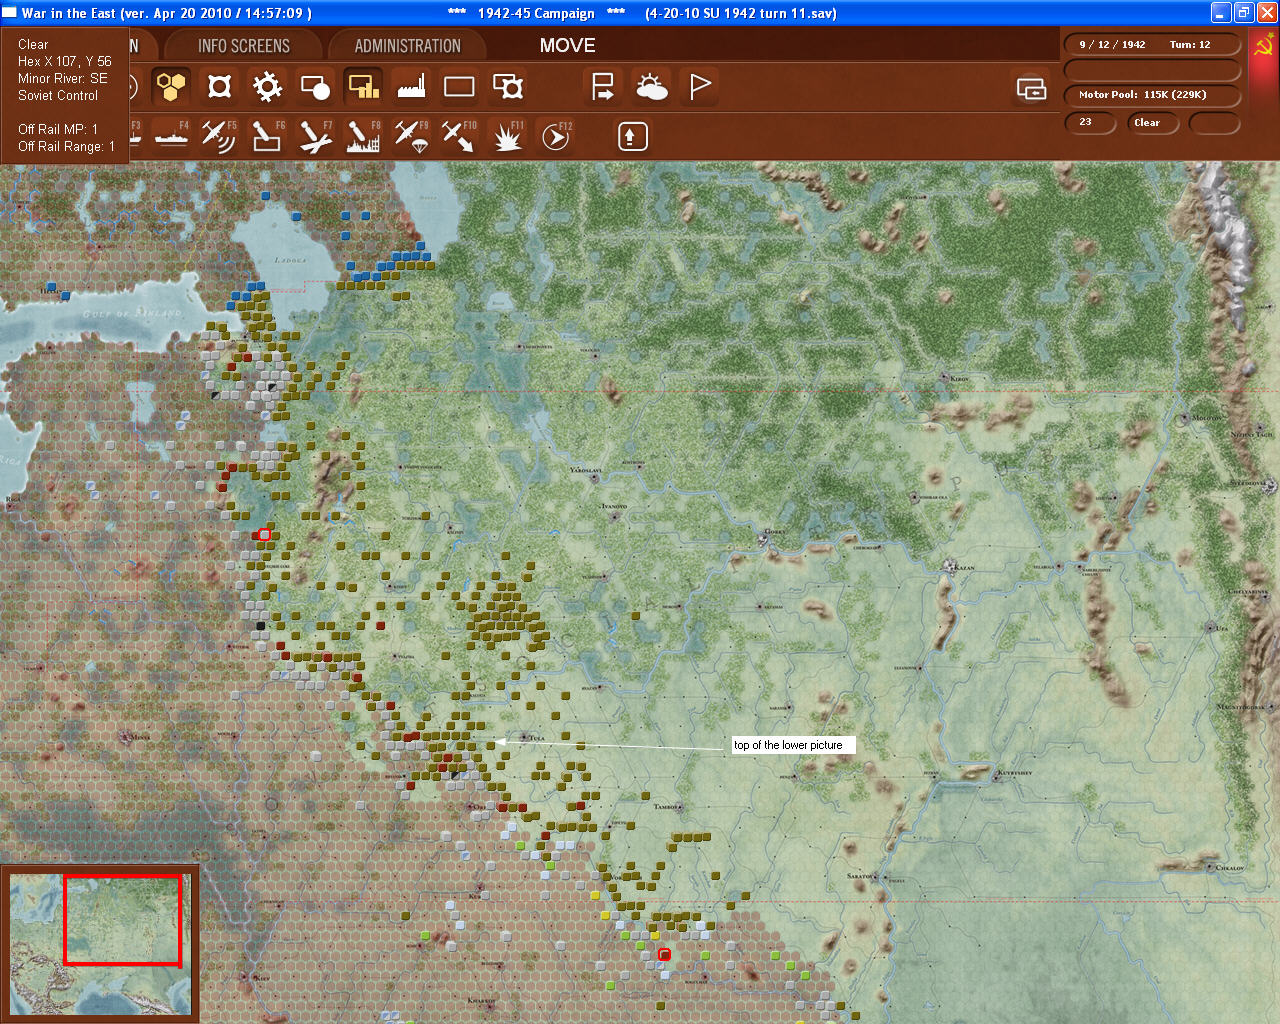
Task: Select the F9 air transport parachute mode
Action: coord(411,136)
